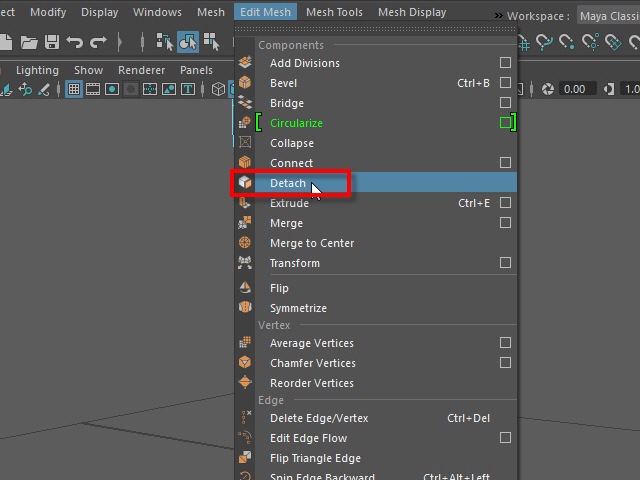This screenshot has height=480, width=640.
Task: Click the Undo arrow icon
Action: pyautogui.click(x=75, y=42)
